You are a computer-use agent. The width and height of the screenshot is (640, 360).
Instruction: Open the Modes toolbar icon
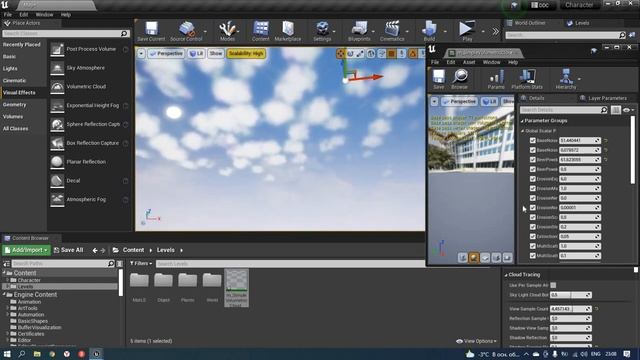tap(227, 31)
